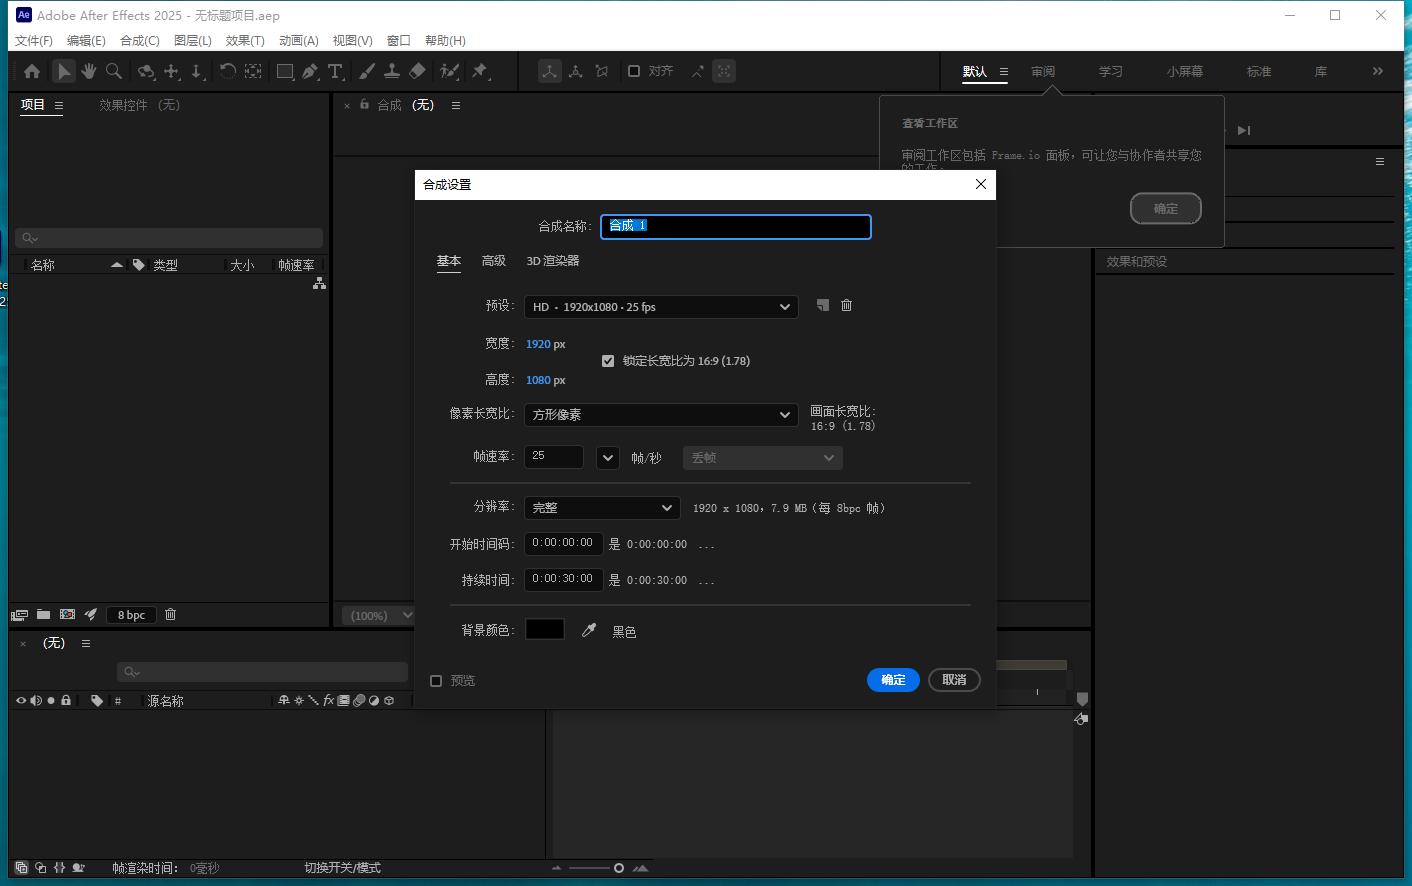Screen dimensions: 1412x886
Task: Click the 8 bpc color depth button
Action: [x=131, y=615]
